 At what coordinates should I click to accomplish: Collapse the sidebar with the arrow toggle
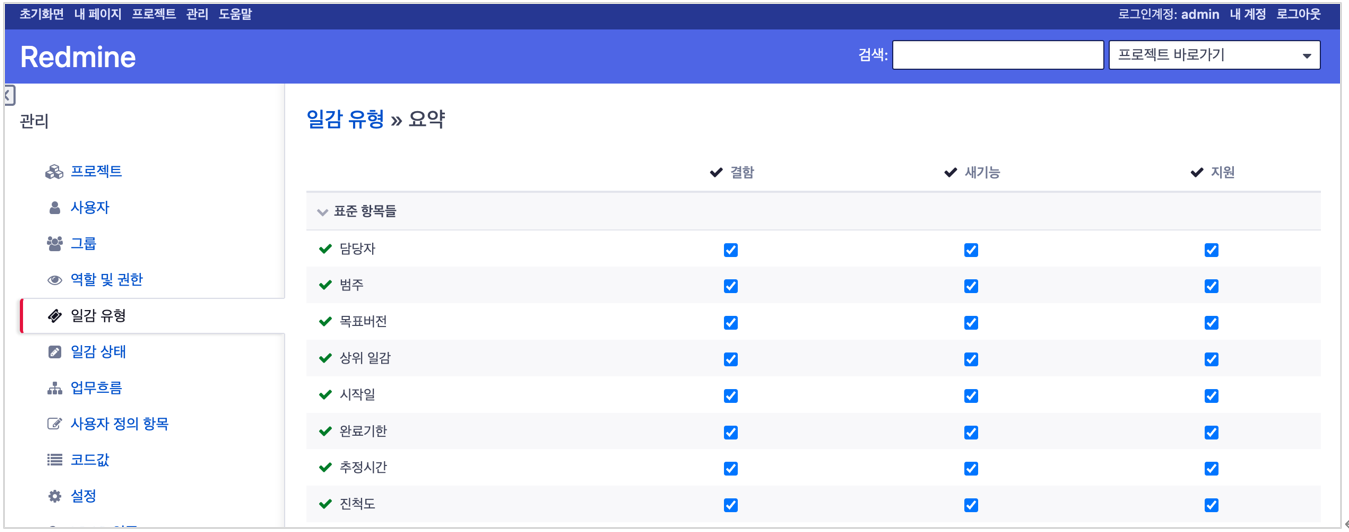coord(8,95)
